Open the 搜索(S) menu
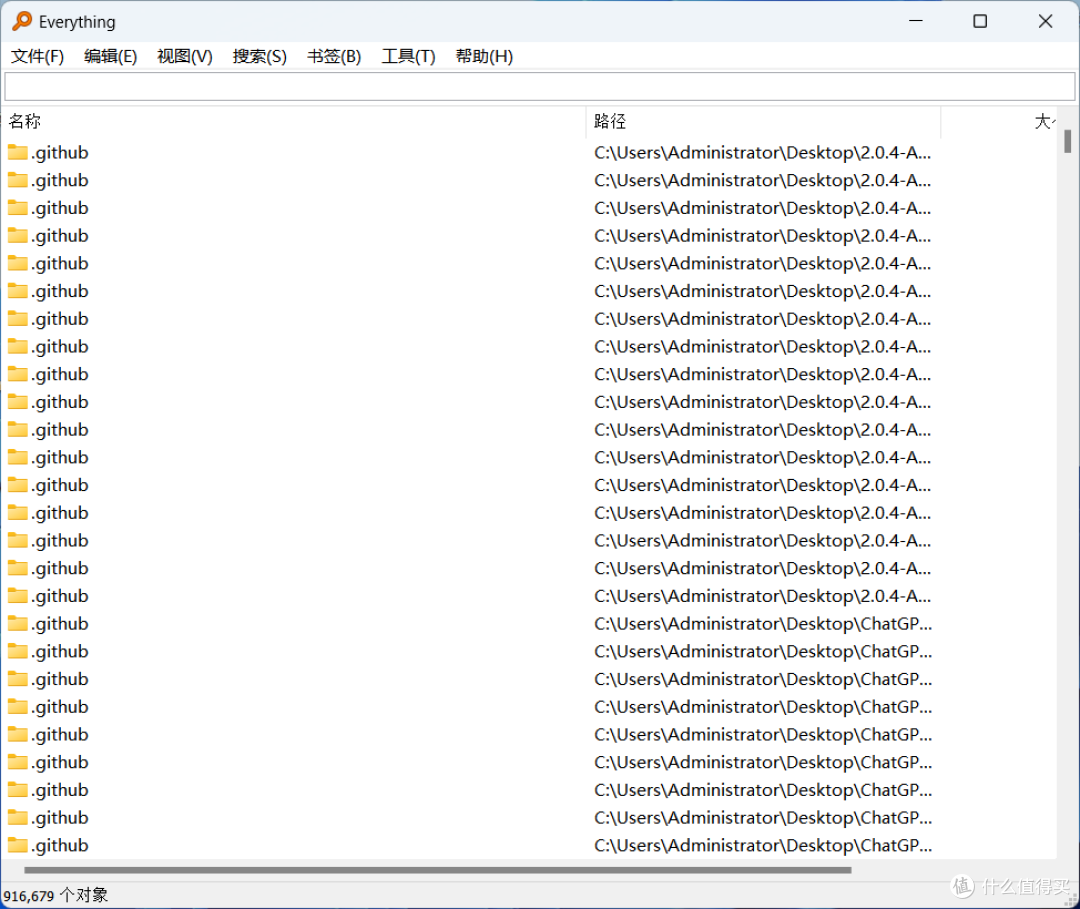Image resolution: width=1080 pixels, height=909 pixels. pyautogui.click(x=260, y=56)
